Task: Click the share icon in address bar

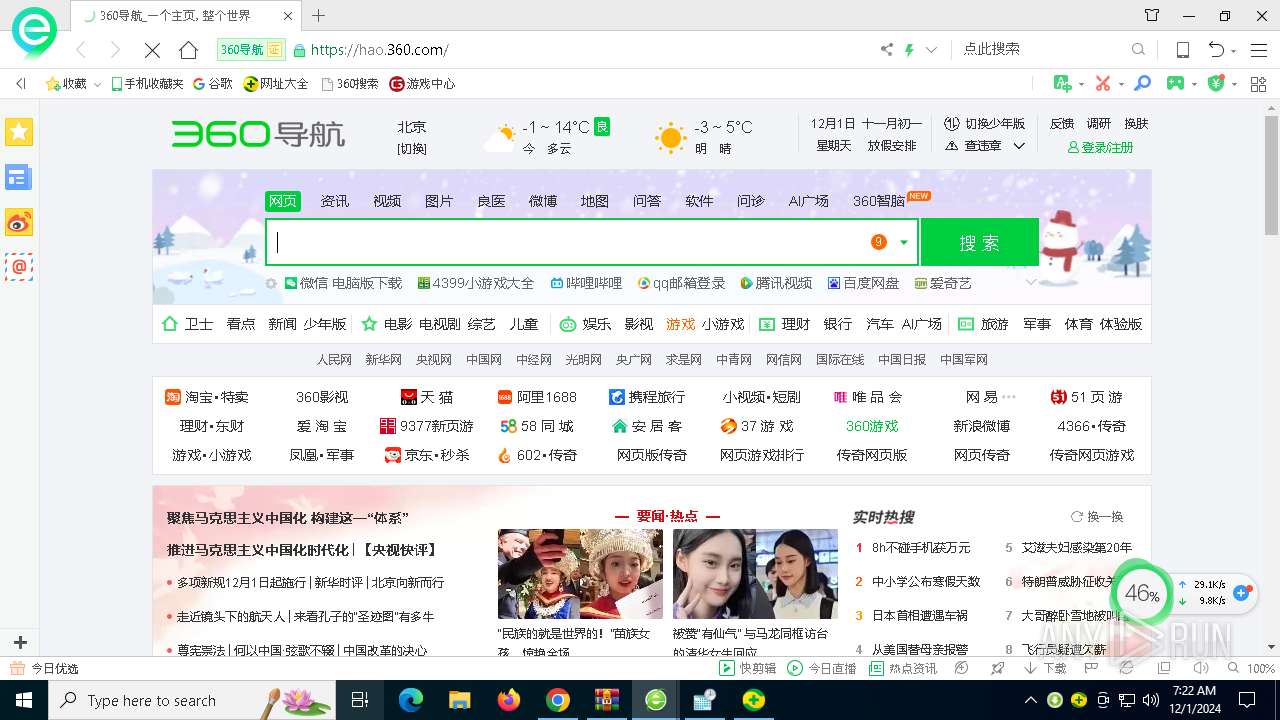Action: click(886, 49)
